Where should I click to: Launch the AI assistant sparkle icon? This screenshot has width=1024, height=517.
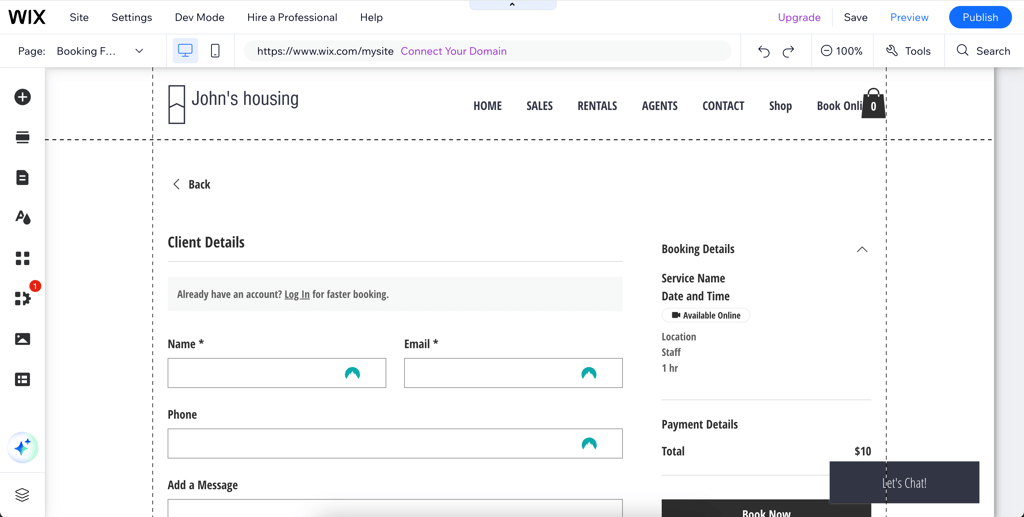(23, 448)
